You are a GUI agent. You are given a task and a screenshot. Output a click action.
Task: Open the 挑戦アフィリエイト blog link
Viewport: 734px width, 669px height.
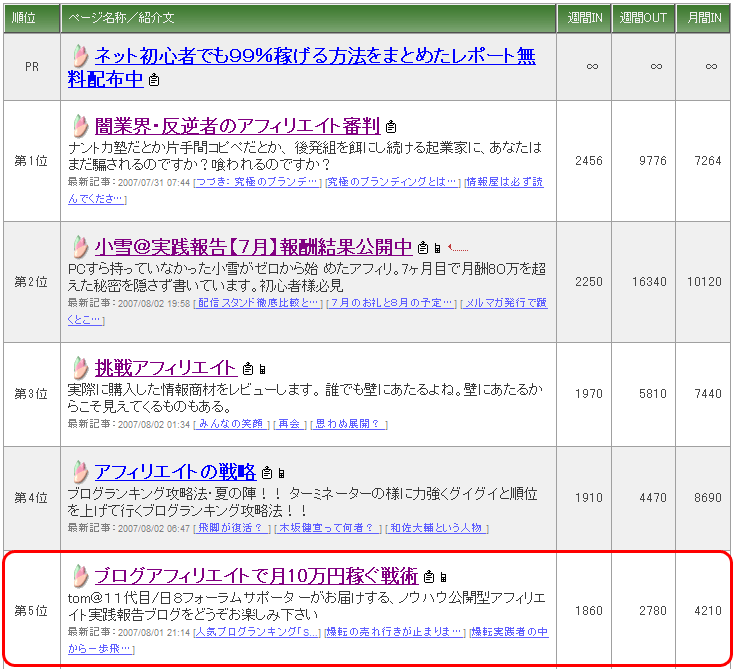point(166,368)
